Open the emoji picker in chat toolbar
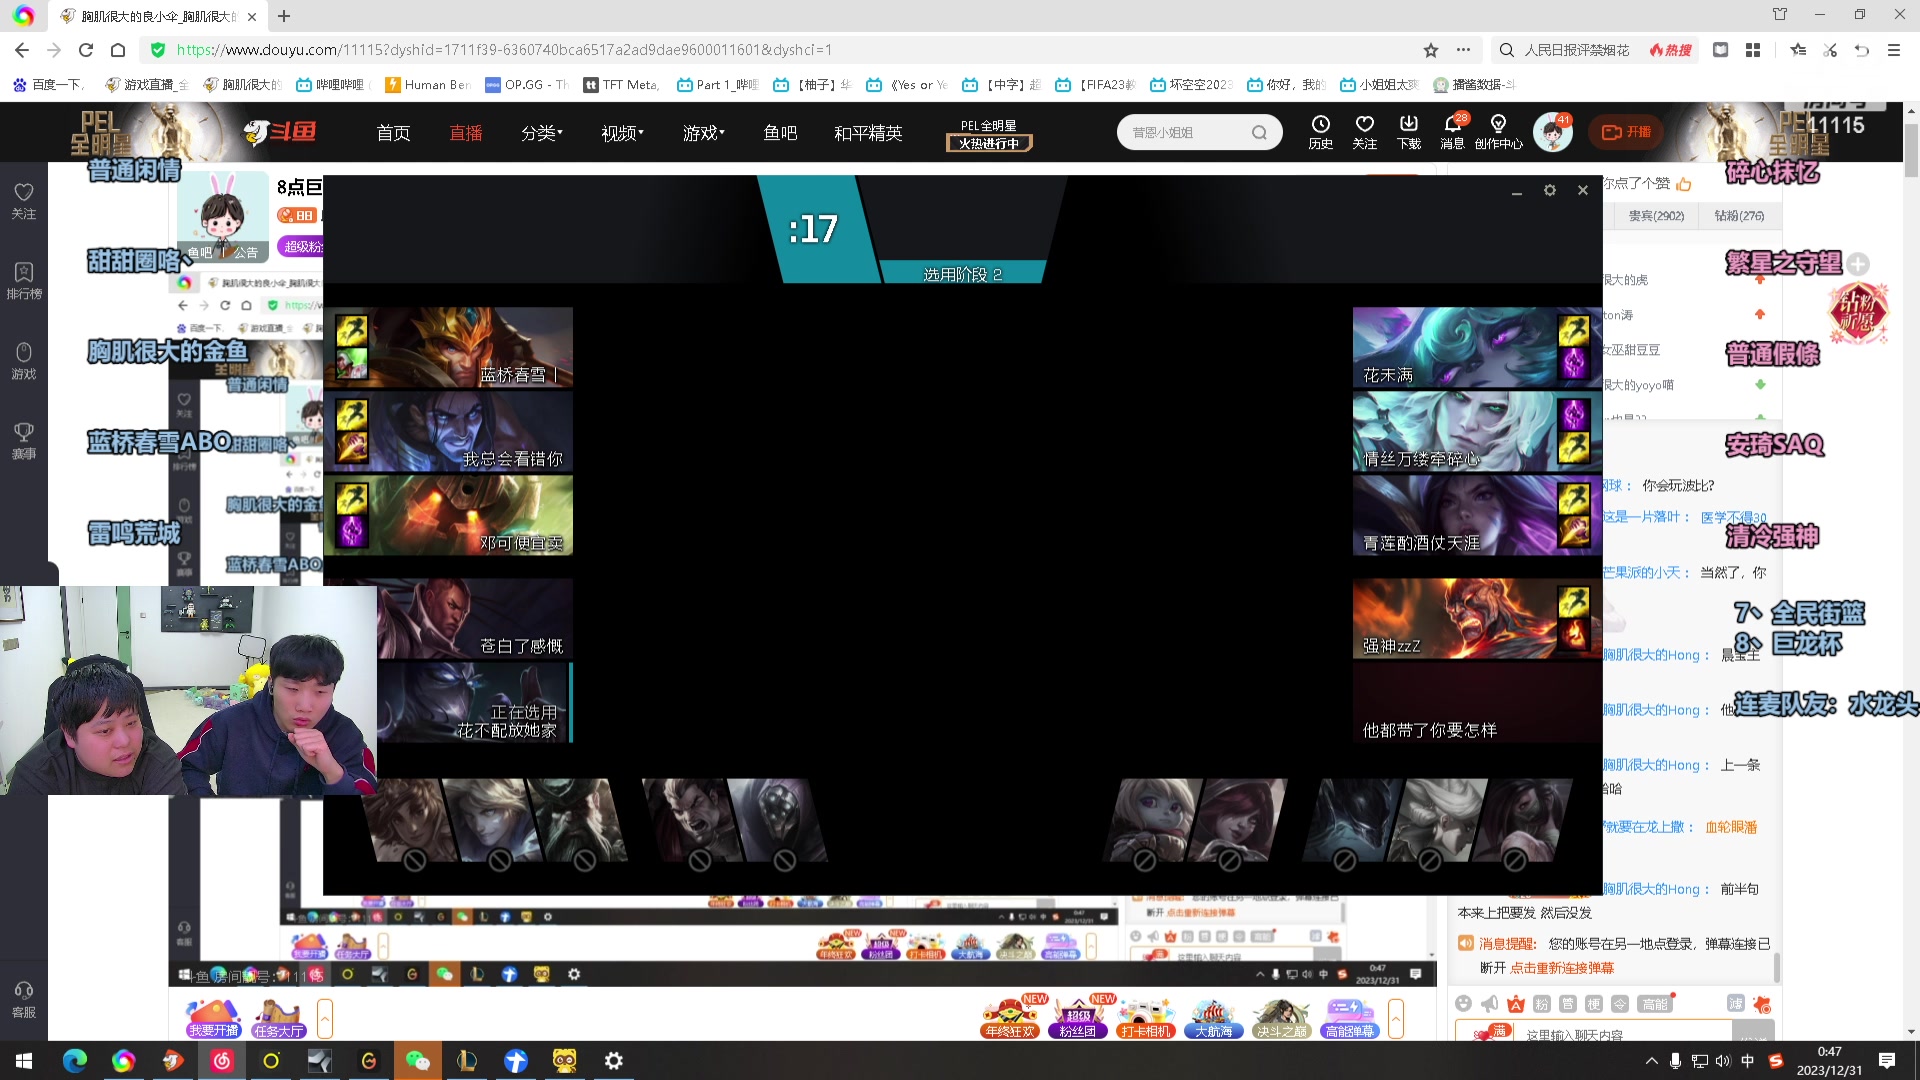 (1464, 1003)
